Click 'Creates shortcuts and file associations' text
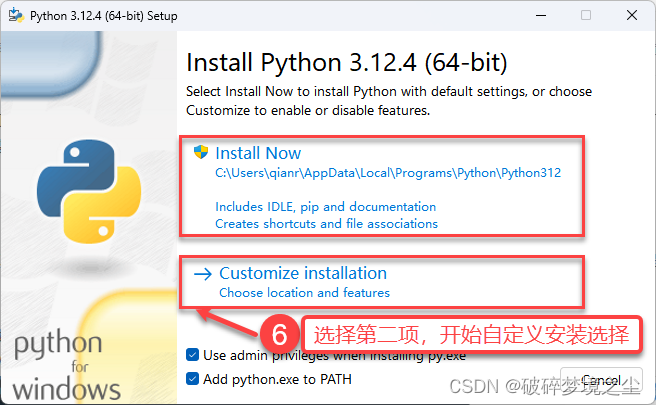The width and height of the screenshot is (656, 405). coord(326,224)
